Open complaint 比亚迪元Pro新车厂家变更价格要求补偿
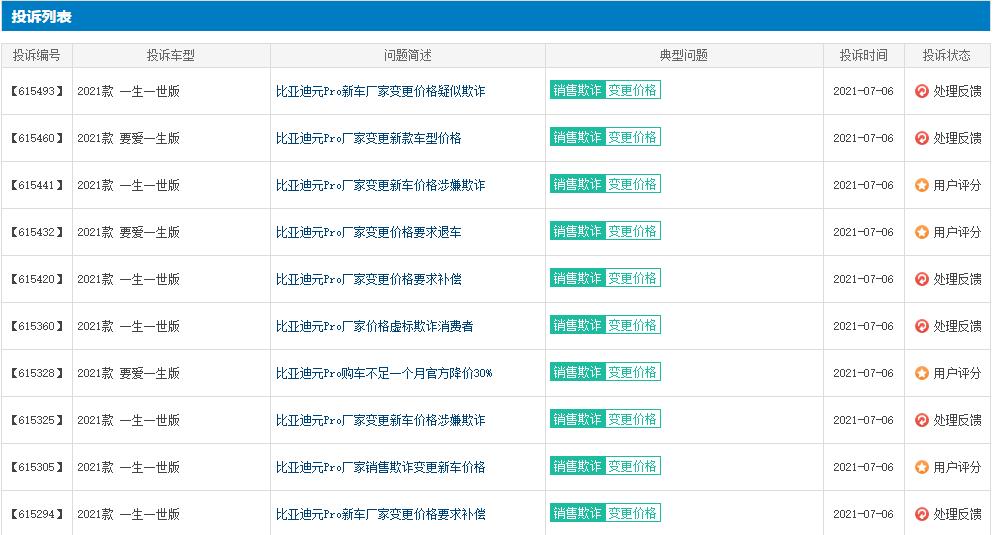 (381, 514)
